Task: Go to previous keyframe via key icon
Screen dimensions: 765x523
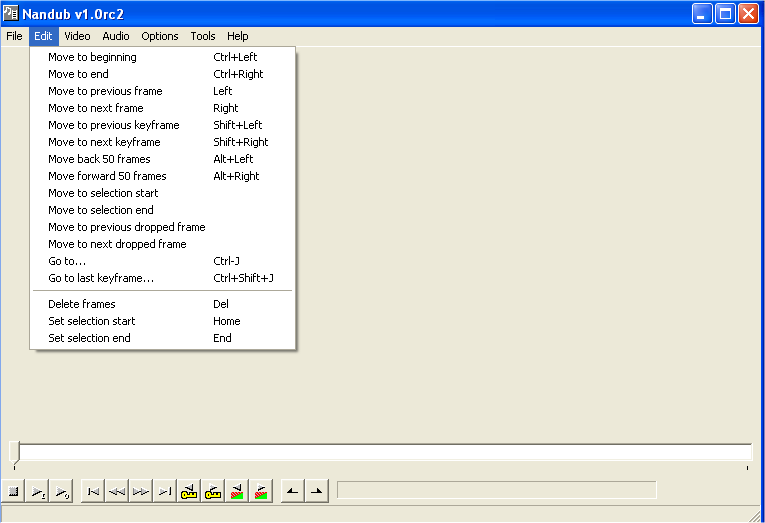Action: (188, 491)
